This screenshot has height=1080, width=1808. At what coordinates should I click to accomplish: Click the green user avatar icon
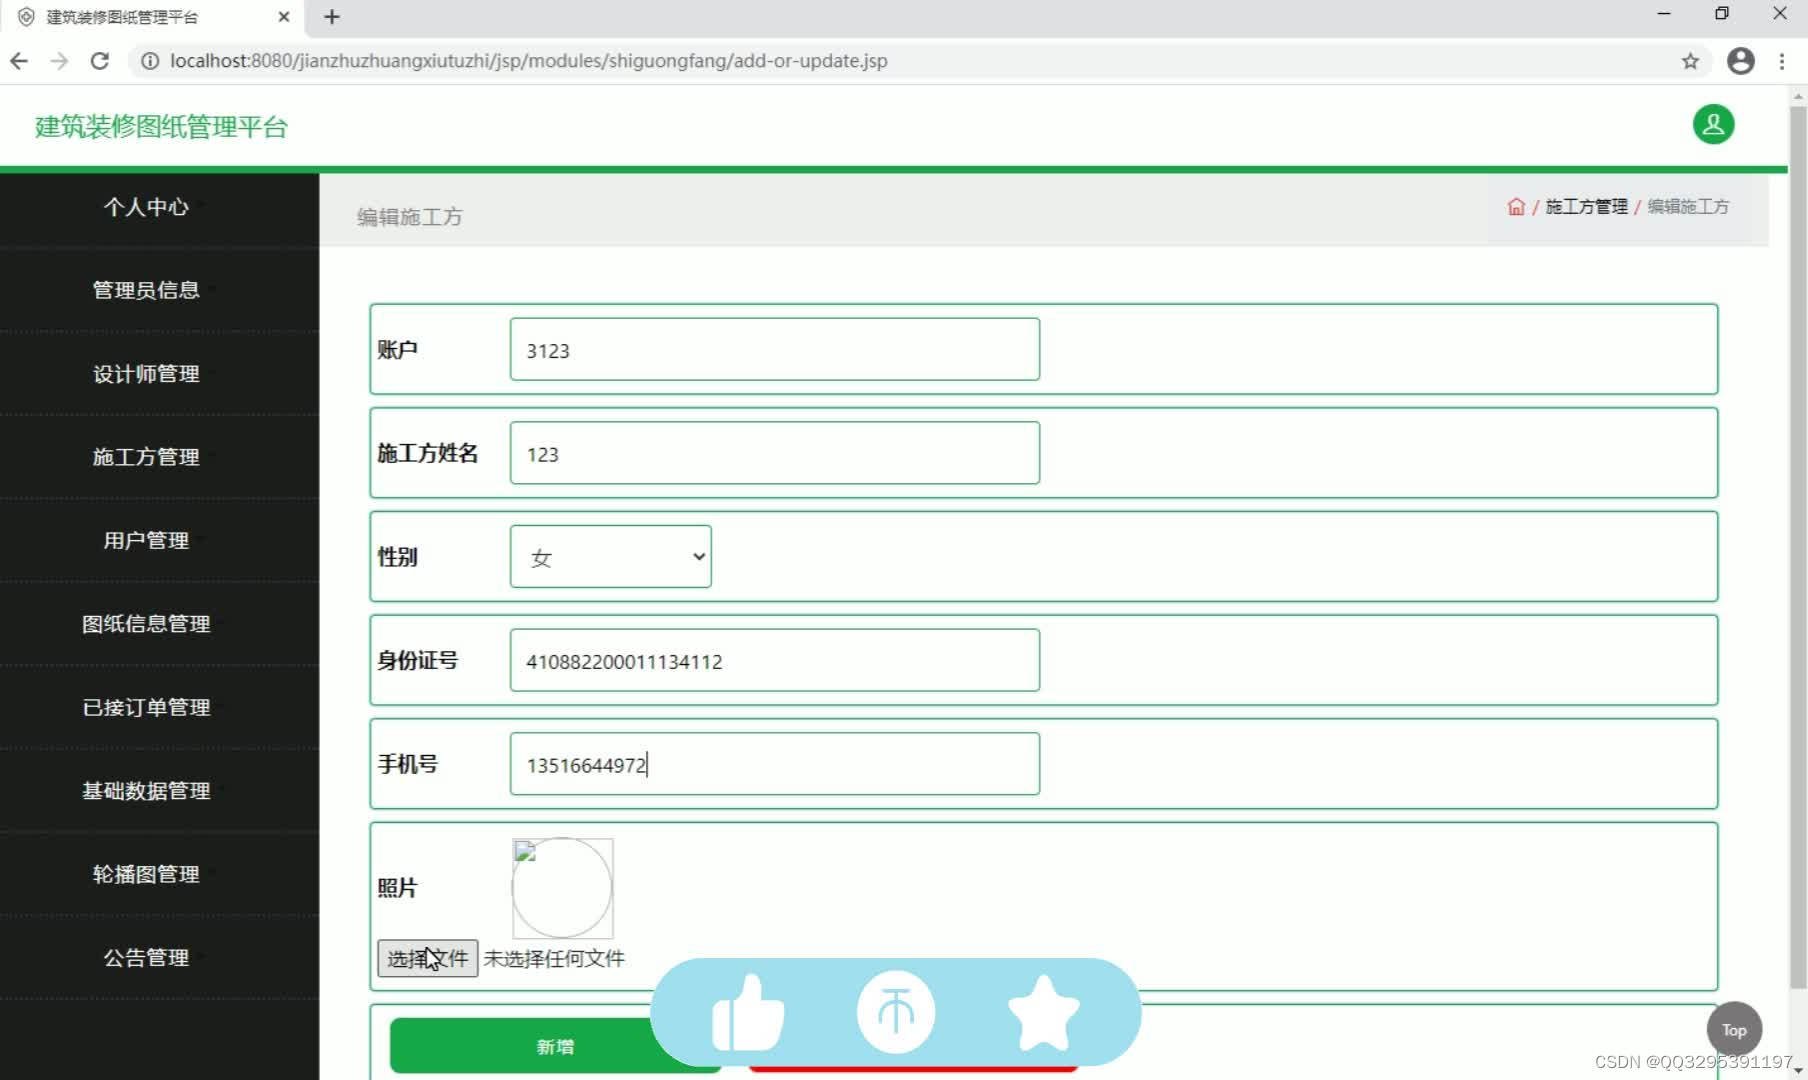pyautogui.click(x=1713, y=125)
